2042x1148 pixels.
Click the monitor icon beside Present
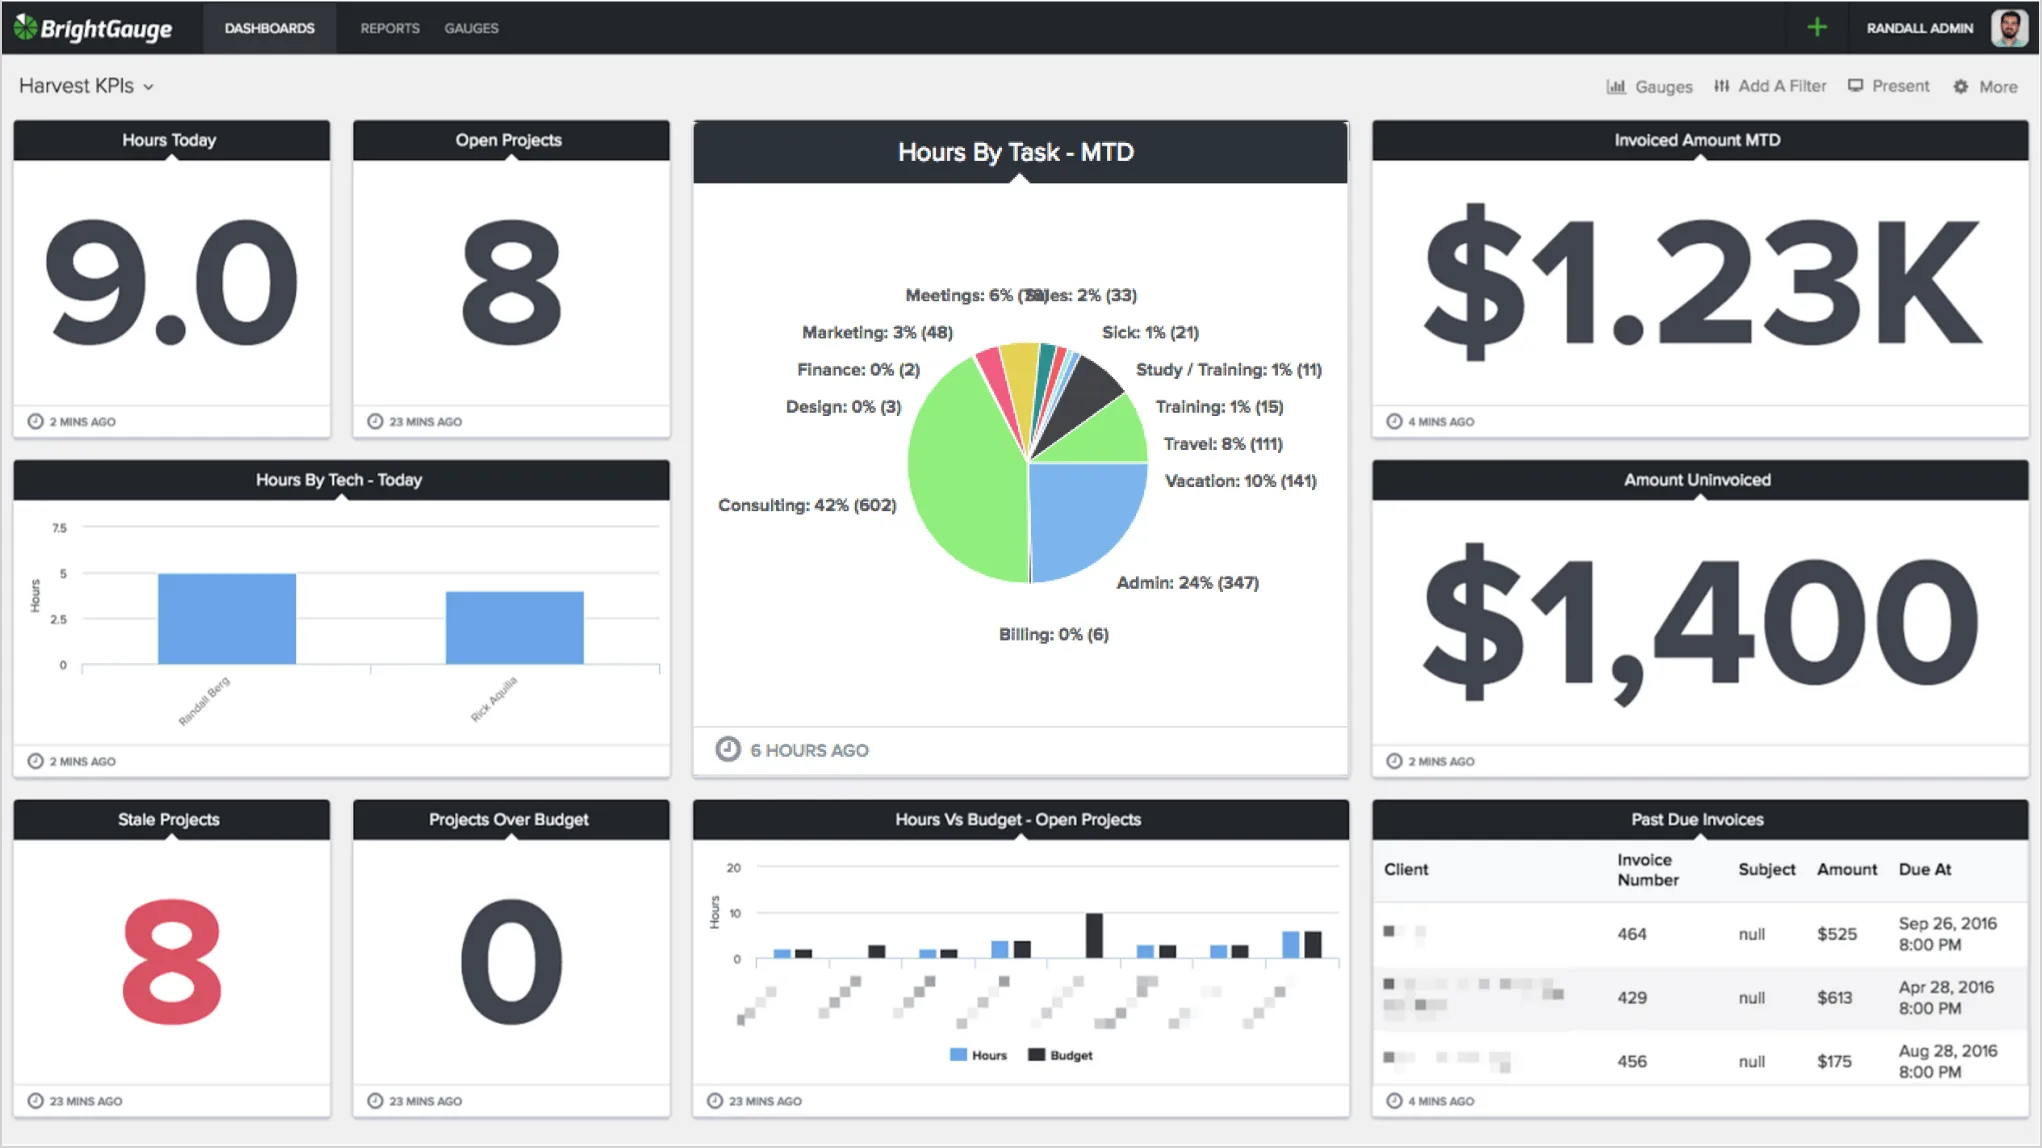[x=1855, y=86]
